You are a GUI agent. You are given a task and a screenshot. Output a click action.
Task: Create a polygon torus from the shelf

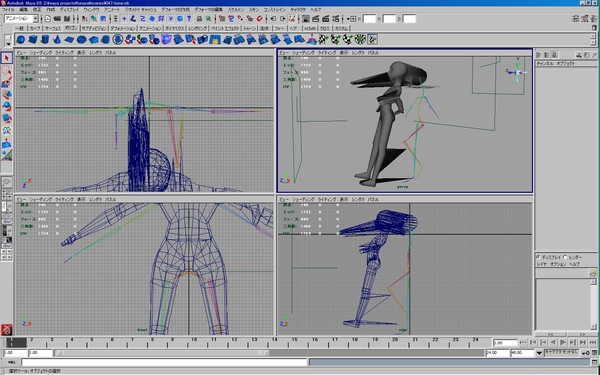(x=82, y=39)
